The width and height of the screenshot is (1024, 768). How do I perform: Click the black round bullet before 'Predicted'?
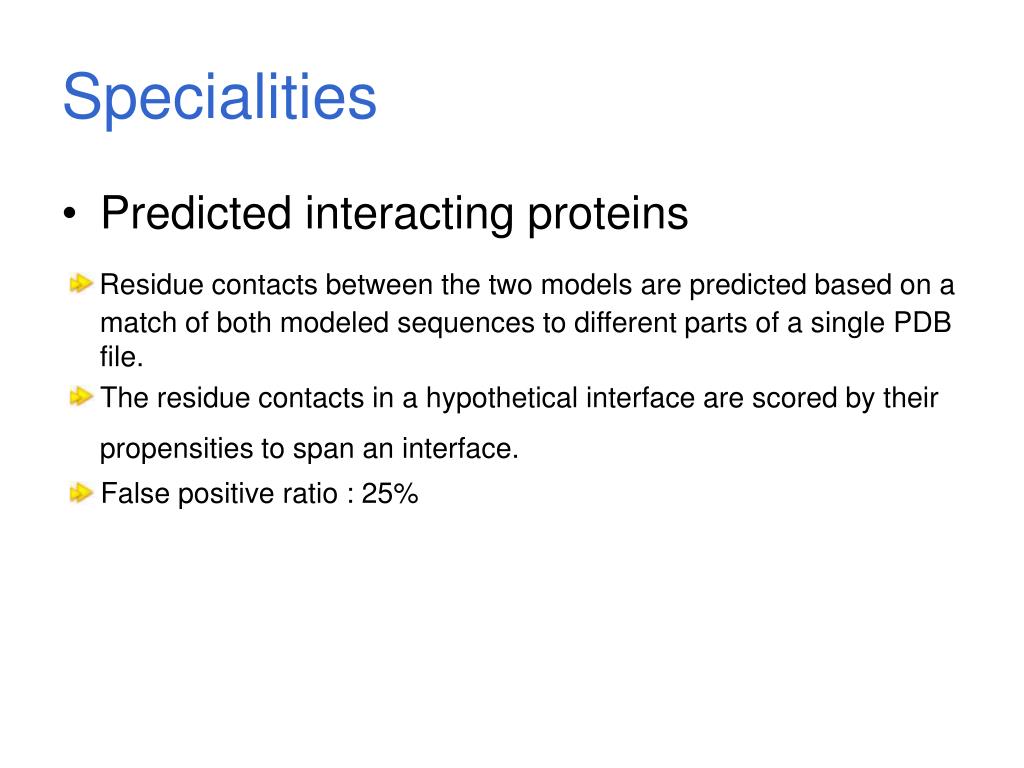(70, 214)
